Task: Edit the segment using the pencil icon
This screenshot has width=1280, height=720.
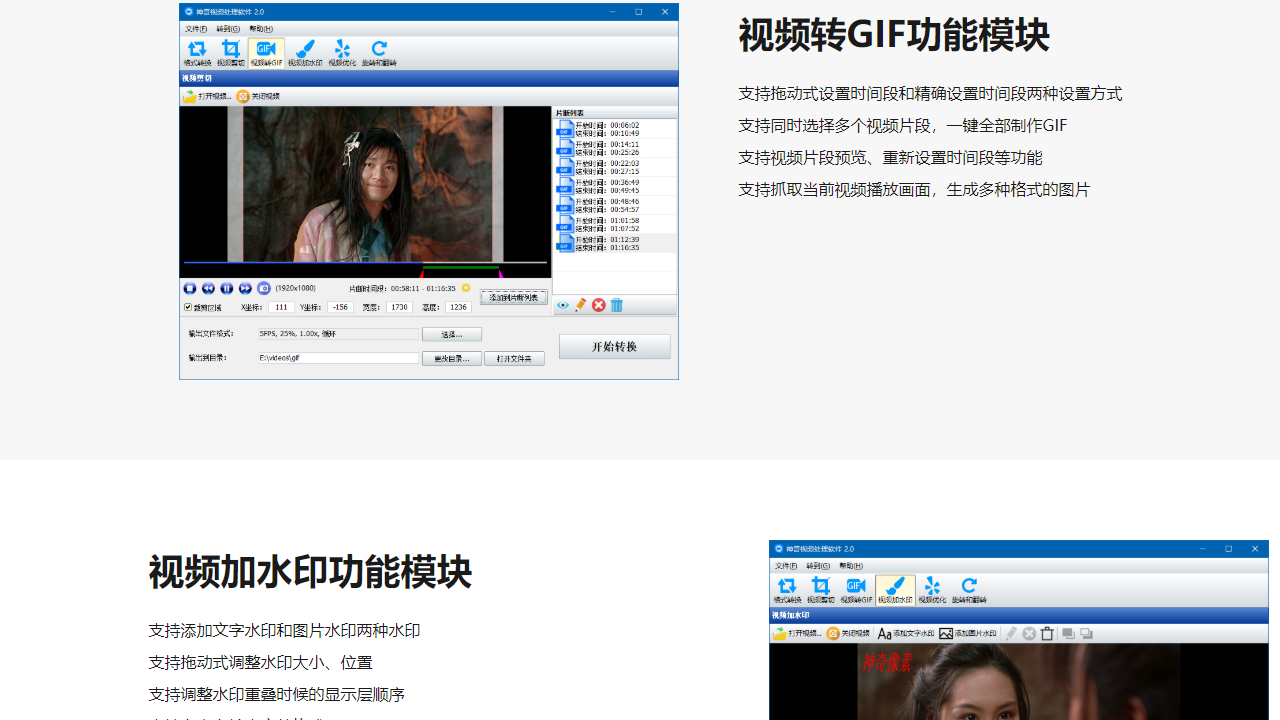Action: click(x=581, y=305)
